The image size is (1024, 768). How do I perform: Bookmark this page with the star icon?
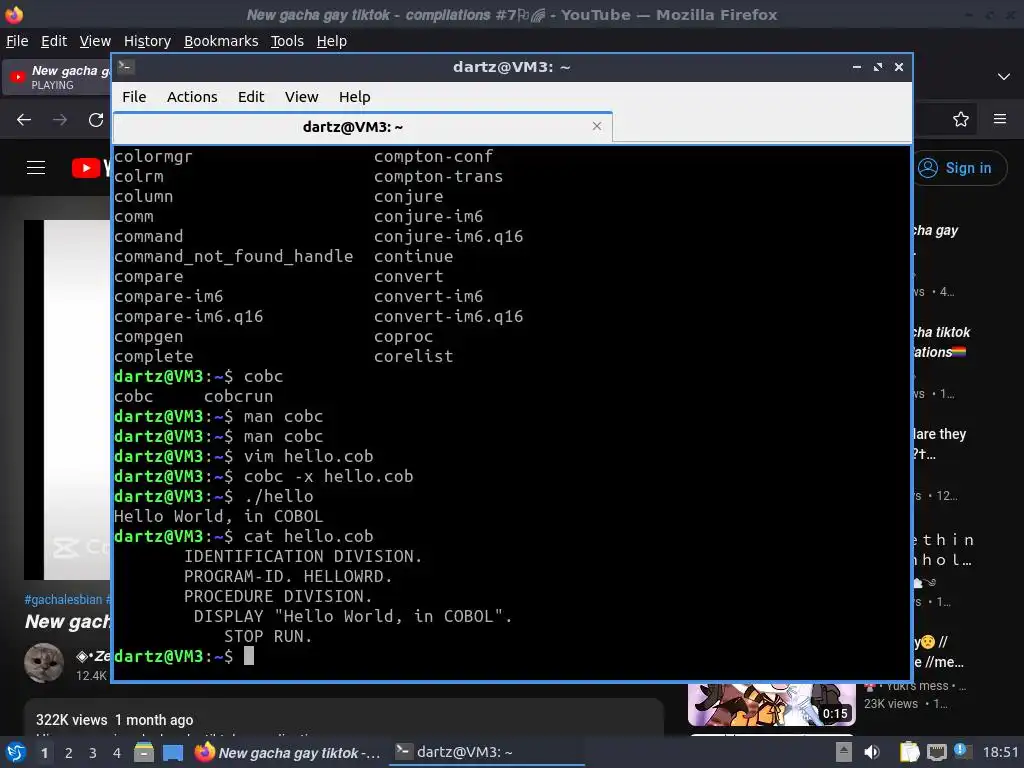click(x=960, y=120)
